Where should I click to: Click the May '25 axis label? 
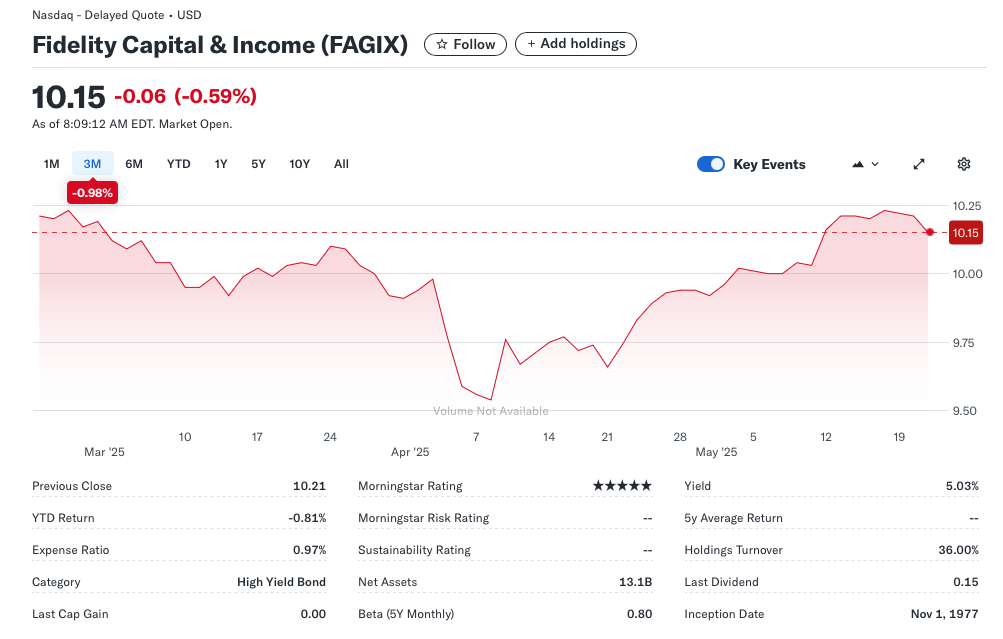(716, 452)
